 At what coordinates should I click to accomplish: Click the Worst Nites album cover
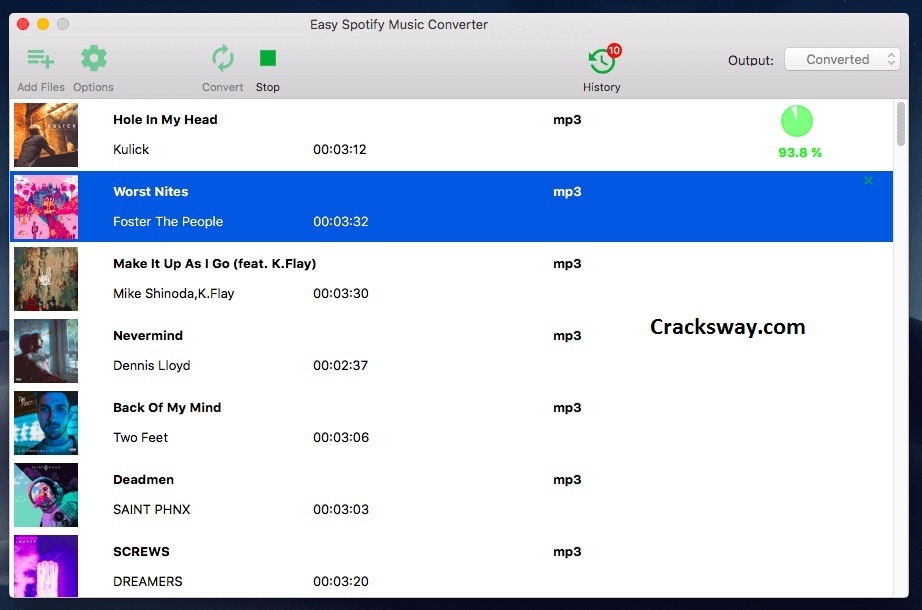[x=46, y=207]
